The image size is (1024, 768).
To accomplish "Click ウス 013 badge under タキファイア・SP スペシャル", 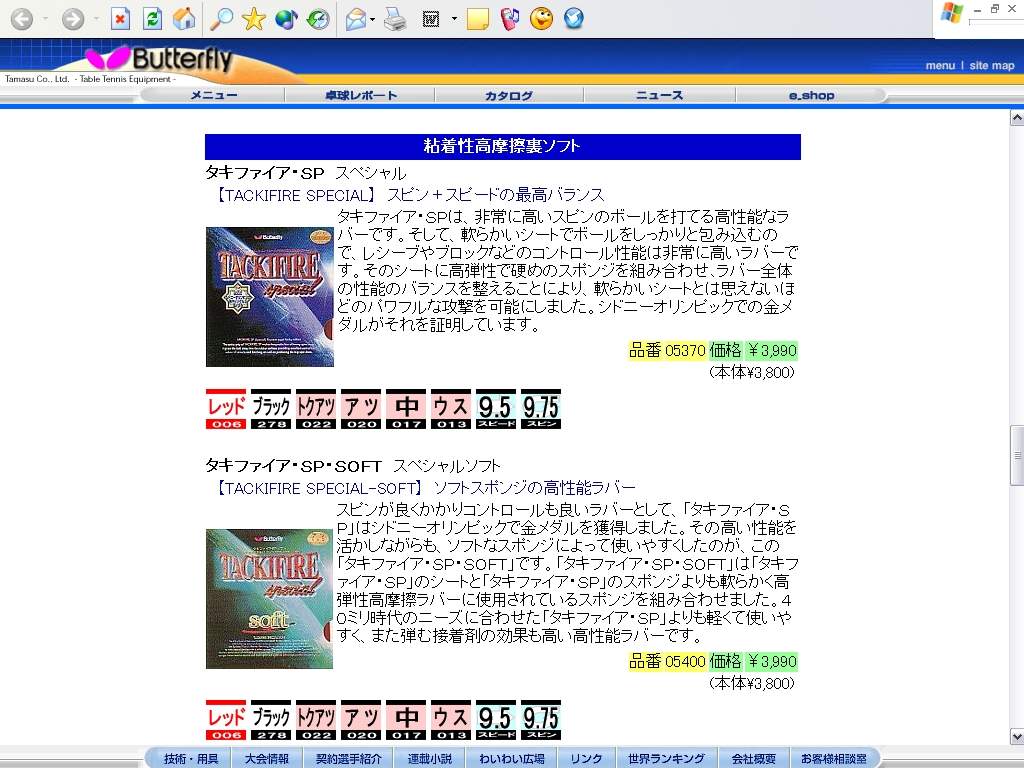I will (451, 409).
